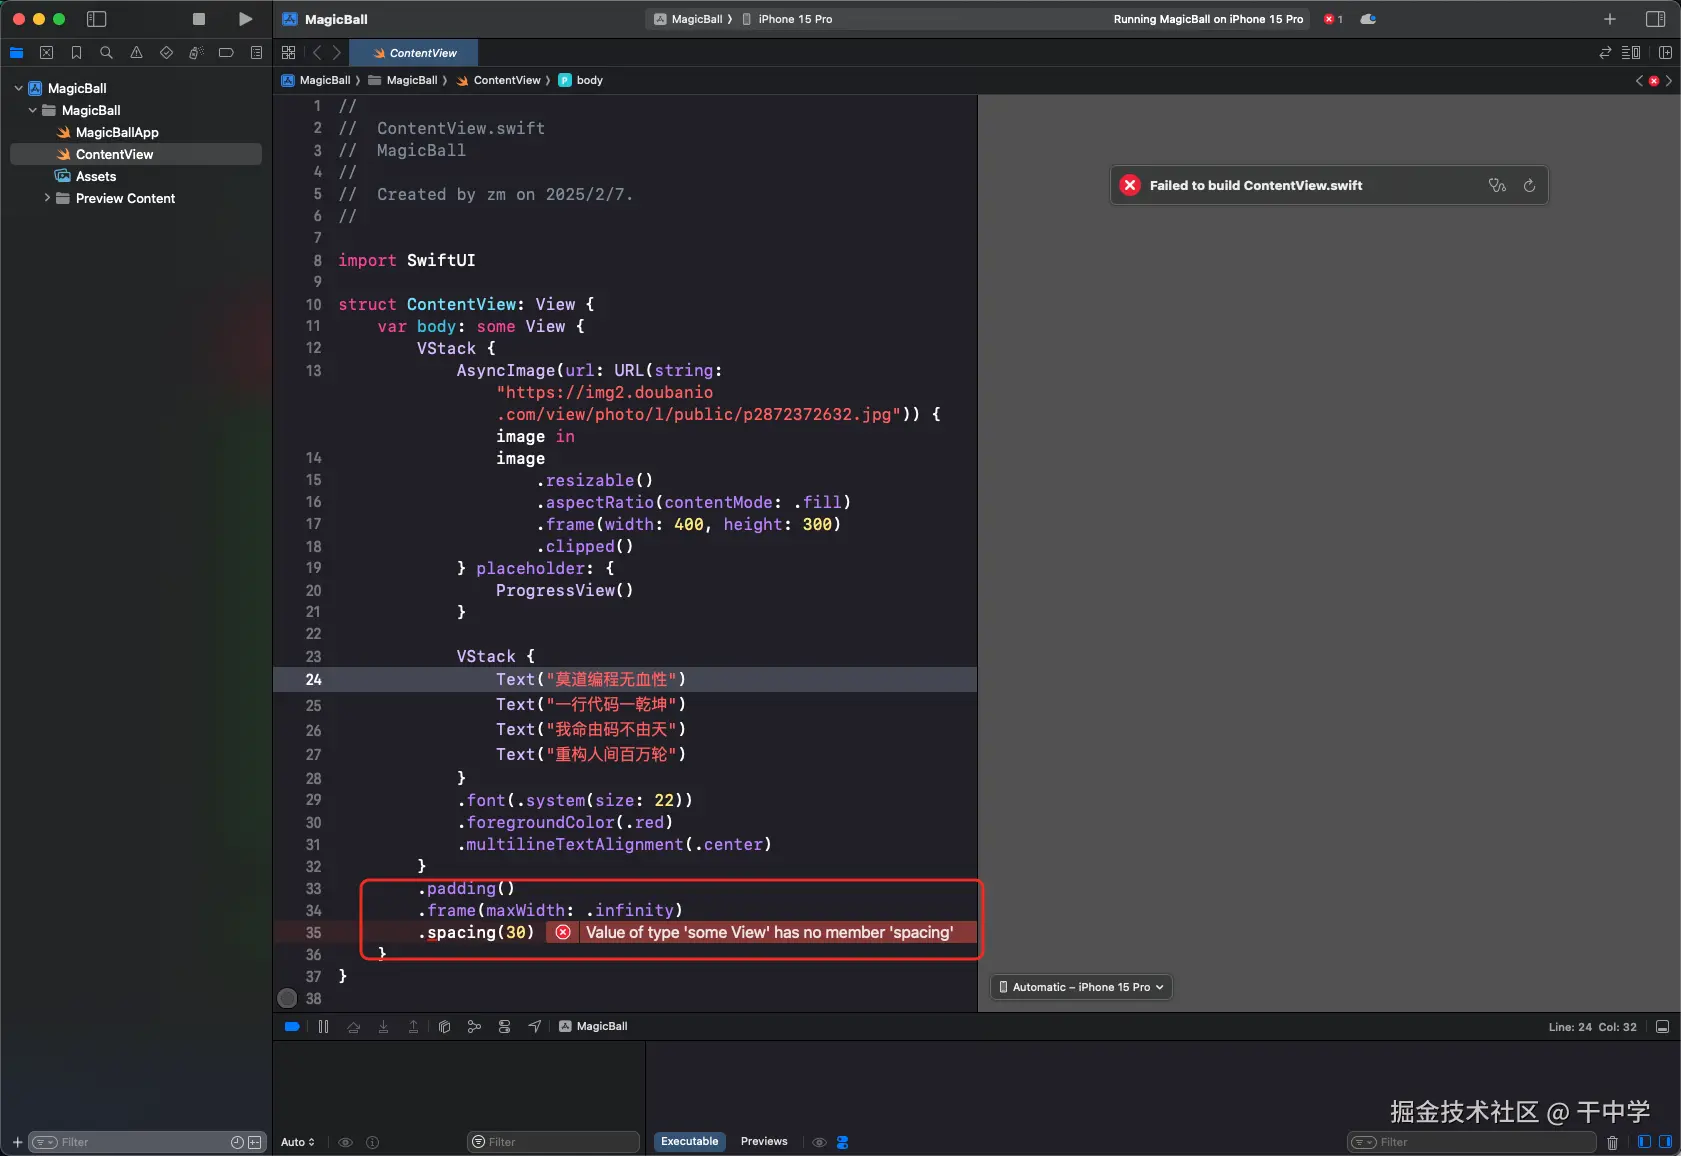This screenshot has height=1156, width=1681.
Task: Jump to next issue arrow
Action: (1669, 80)
